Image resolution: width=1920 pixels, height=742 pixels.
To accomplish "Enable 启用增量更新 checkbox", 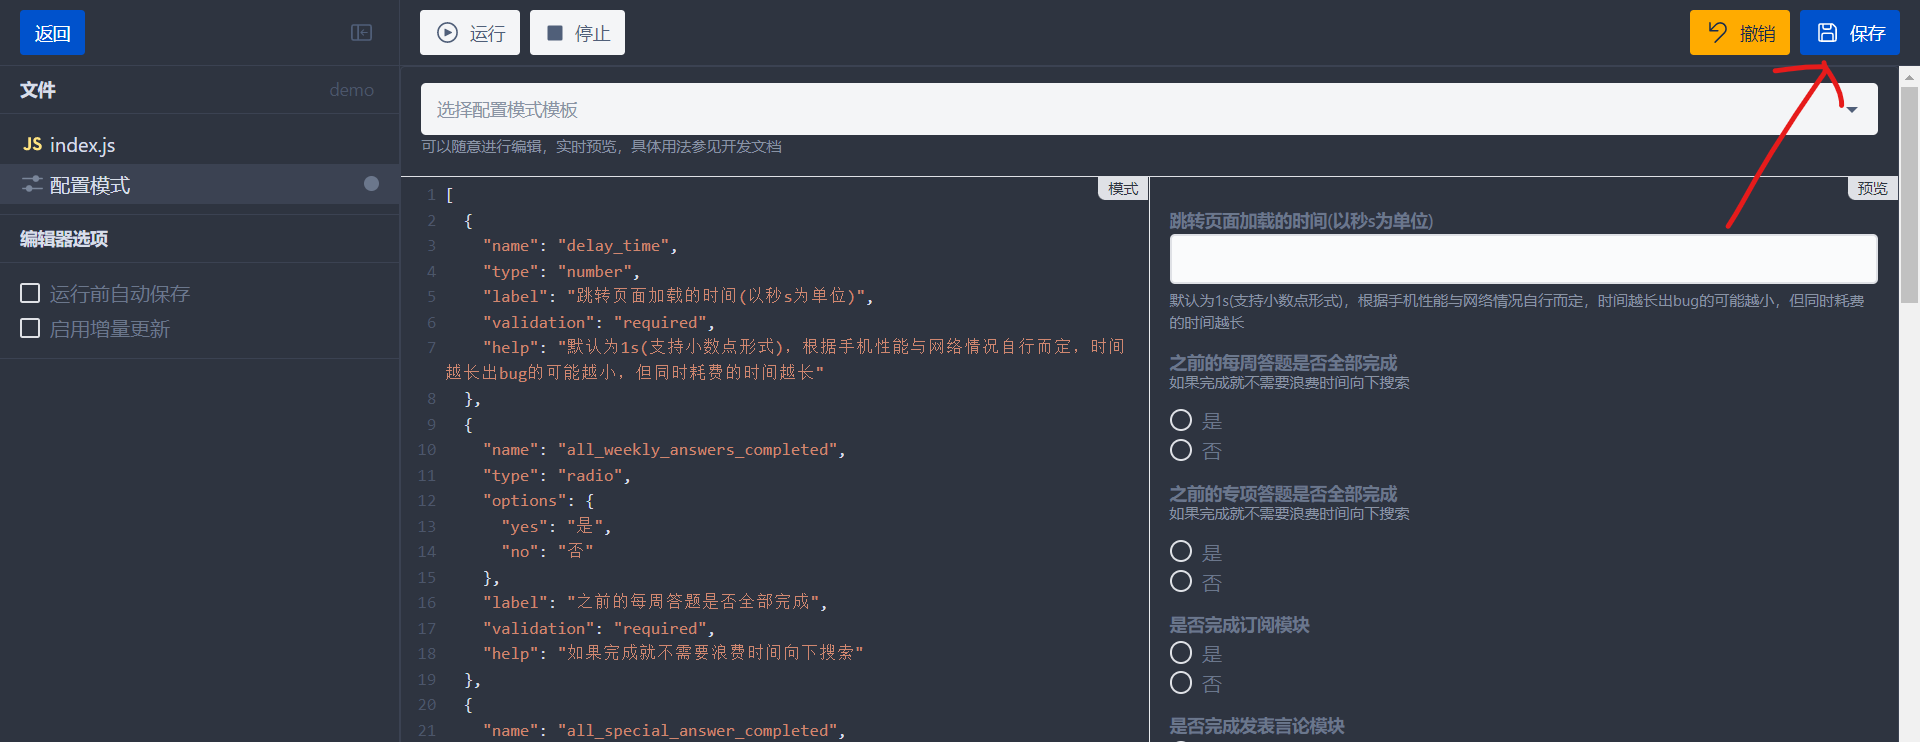I will [x=30, y=328].
